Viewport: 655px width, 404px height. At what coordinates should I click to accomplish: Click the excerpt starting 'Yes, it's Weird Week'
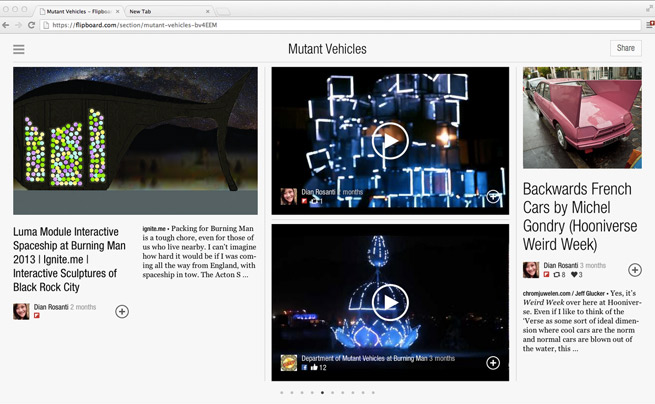click(x=581, y=321)
